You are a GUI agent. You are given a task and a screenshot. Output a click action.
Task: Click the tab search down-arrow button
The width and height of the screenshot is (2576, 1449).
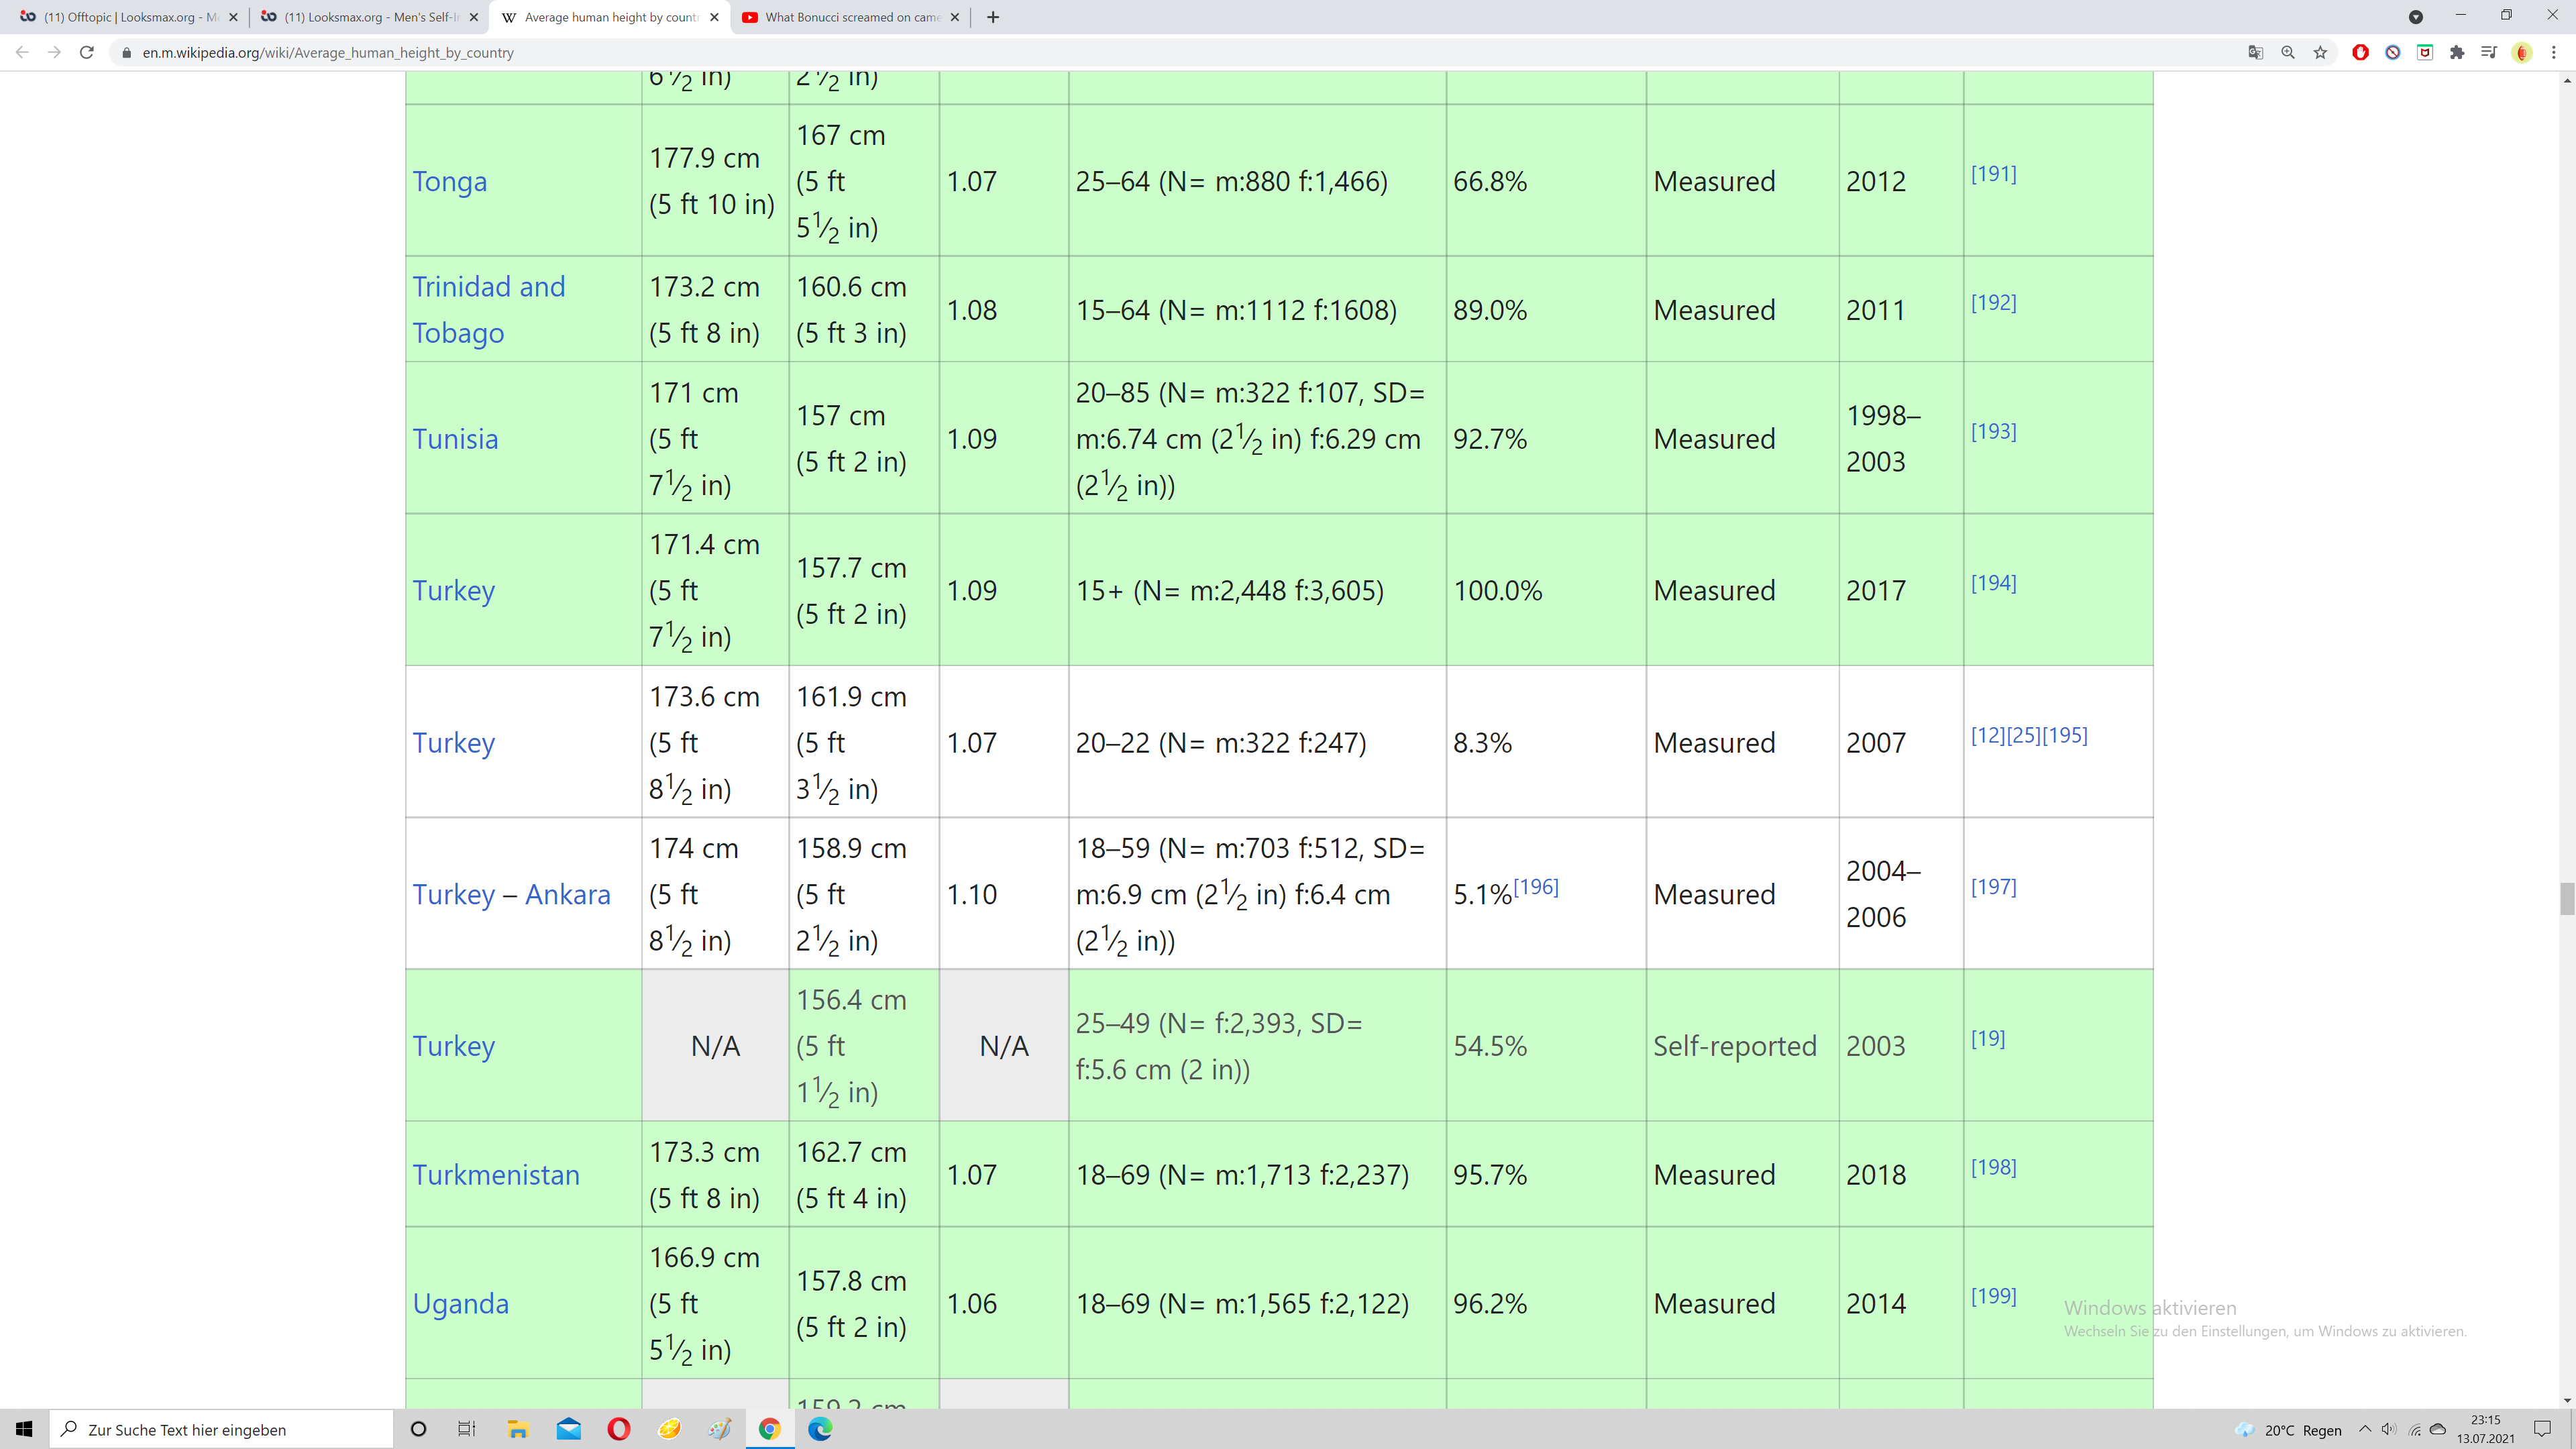coord(2415,17)
